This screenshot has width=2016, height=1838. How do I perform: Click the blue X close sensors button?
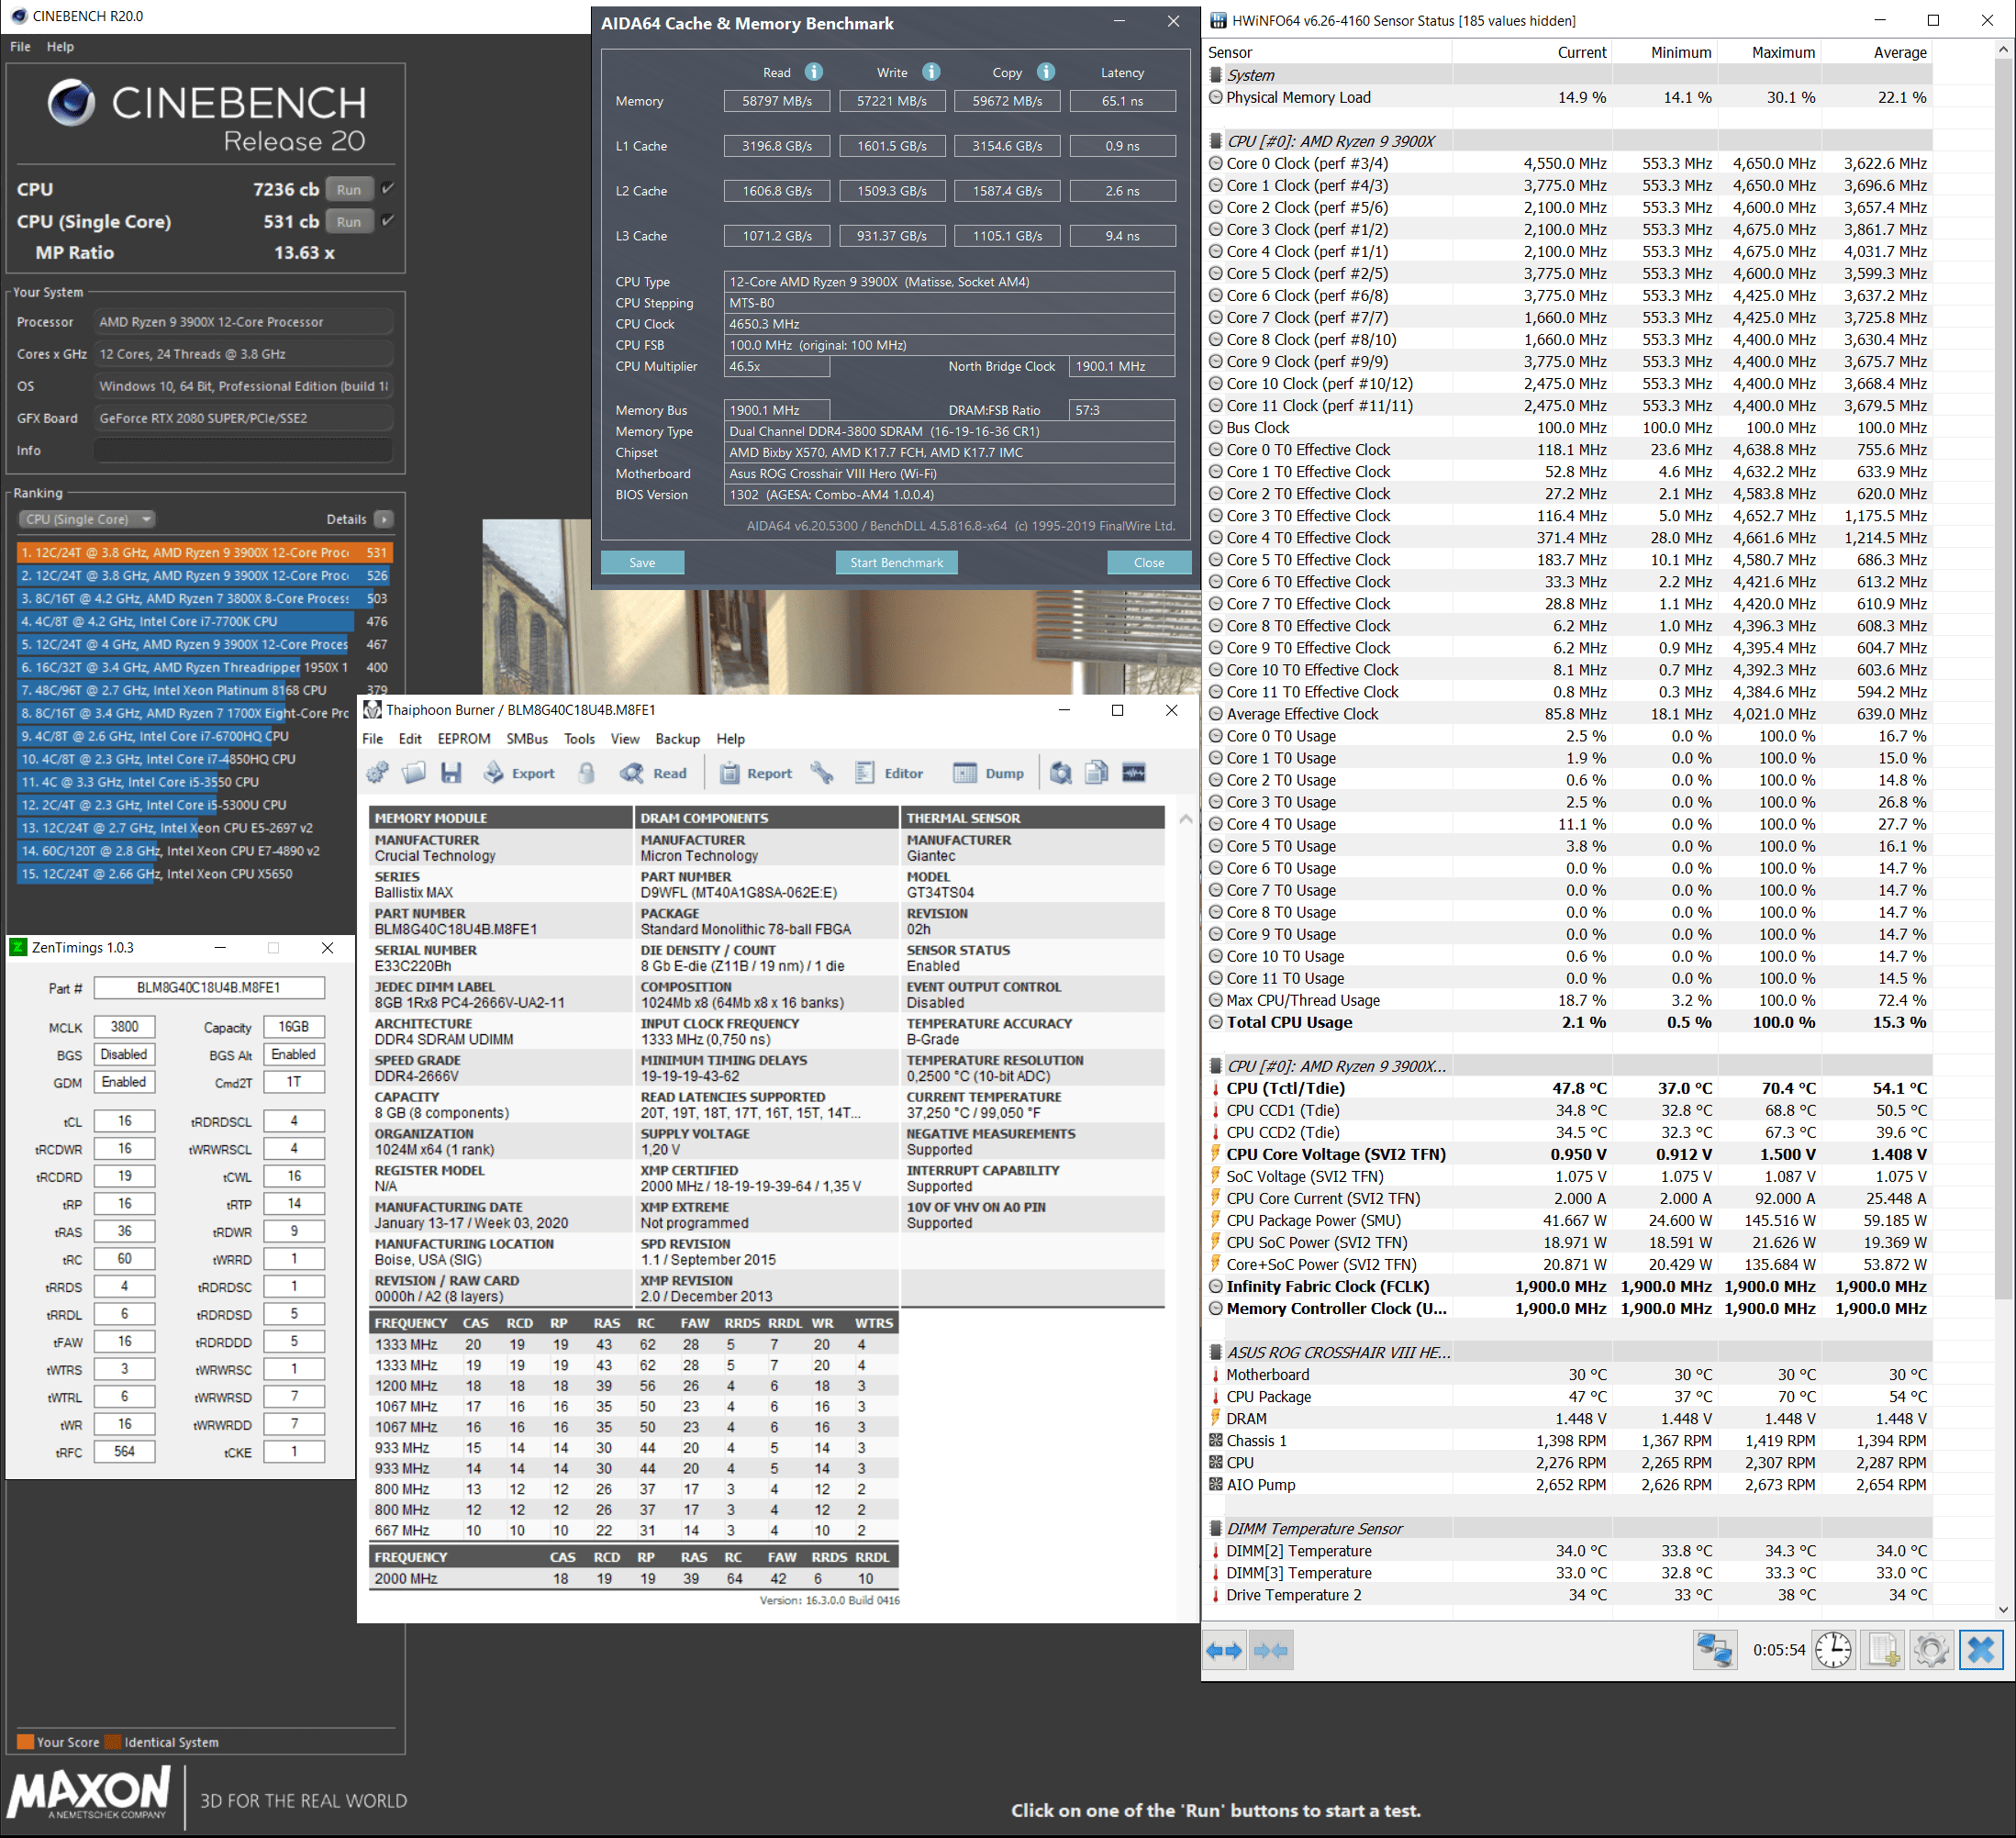click(1980, 1650)
